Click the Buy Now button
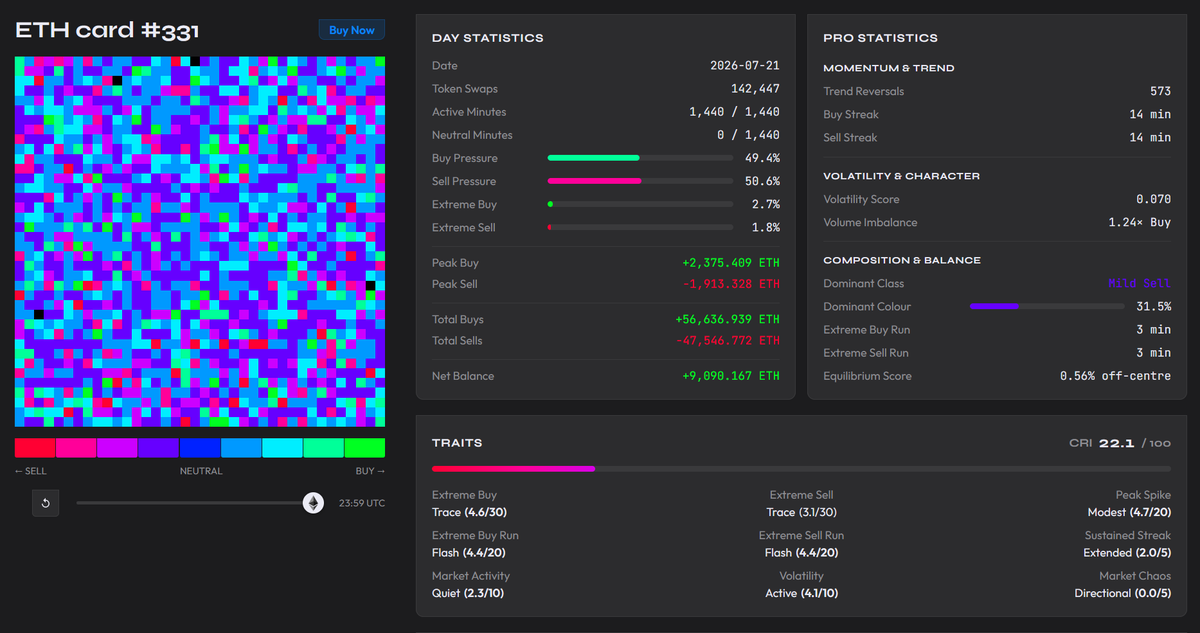Image resolution: width=1200 pixels, height=633 pixels. click(352, 30)
